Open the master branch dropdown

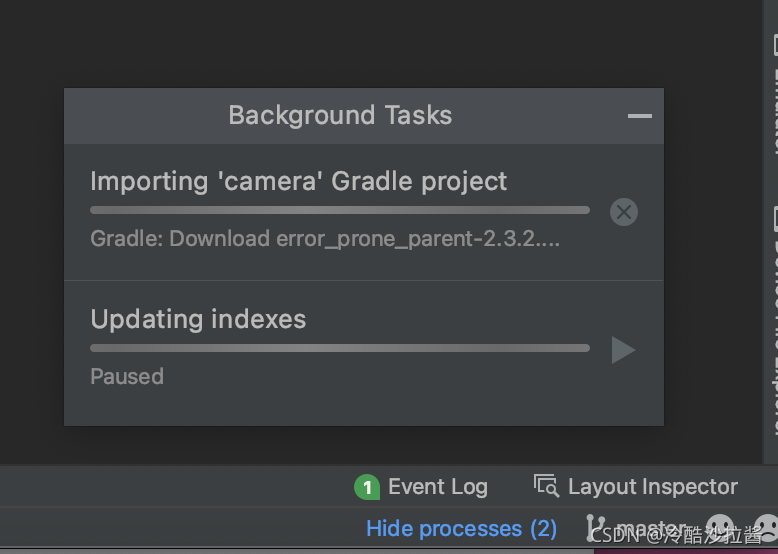click(x=650, y=527)
